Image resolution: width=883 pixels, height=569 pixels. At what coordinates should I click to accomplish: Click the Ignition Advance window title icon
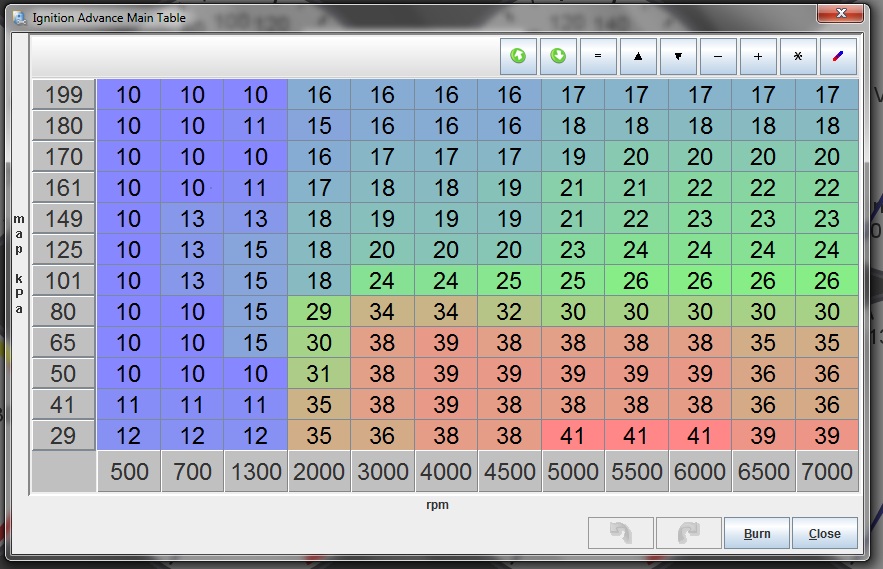(20, 18)
